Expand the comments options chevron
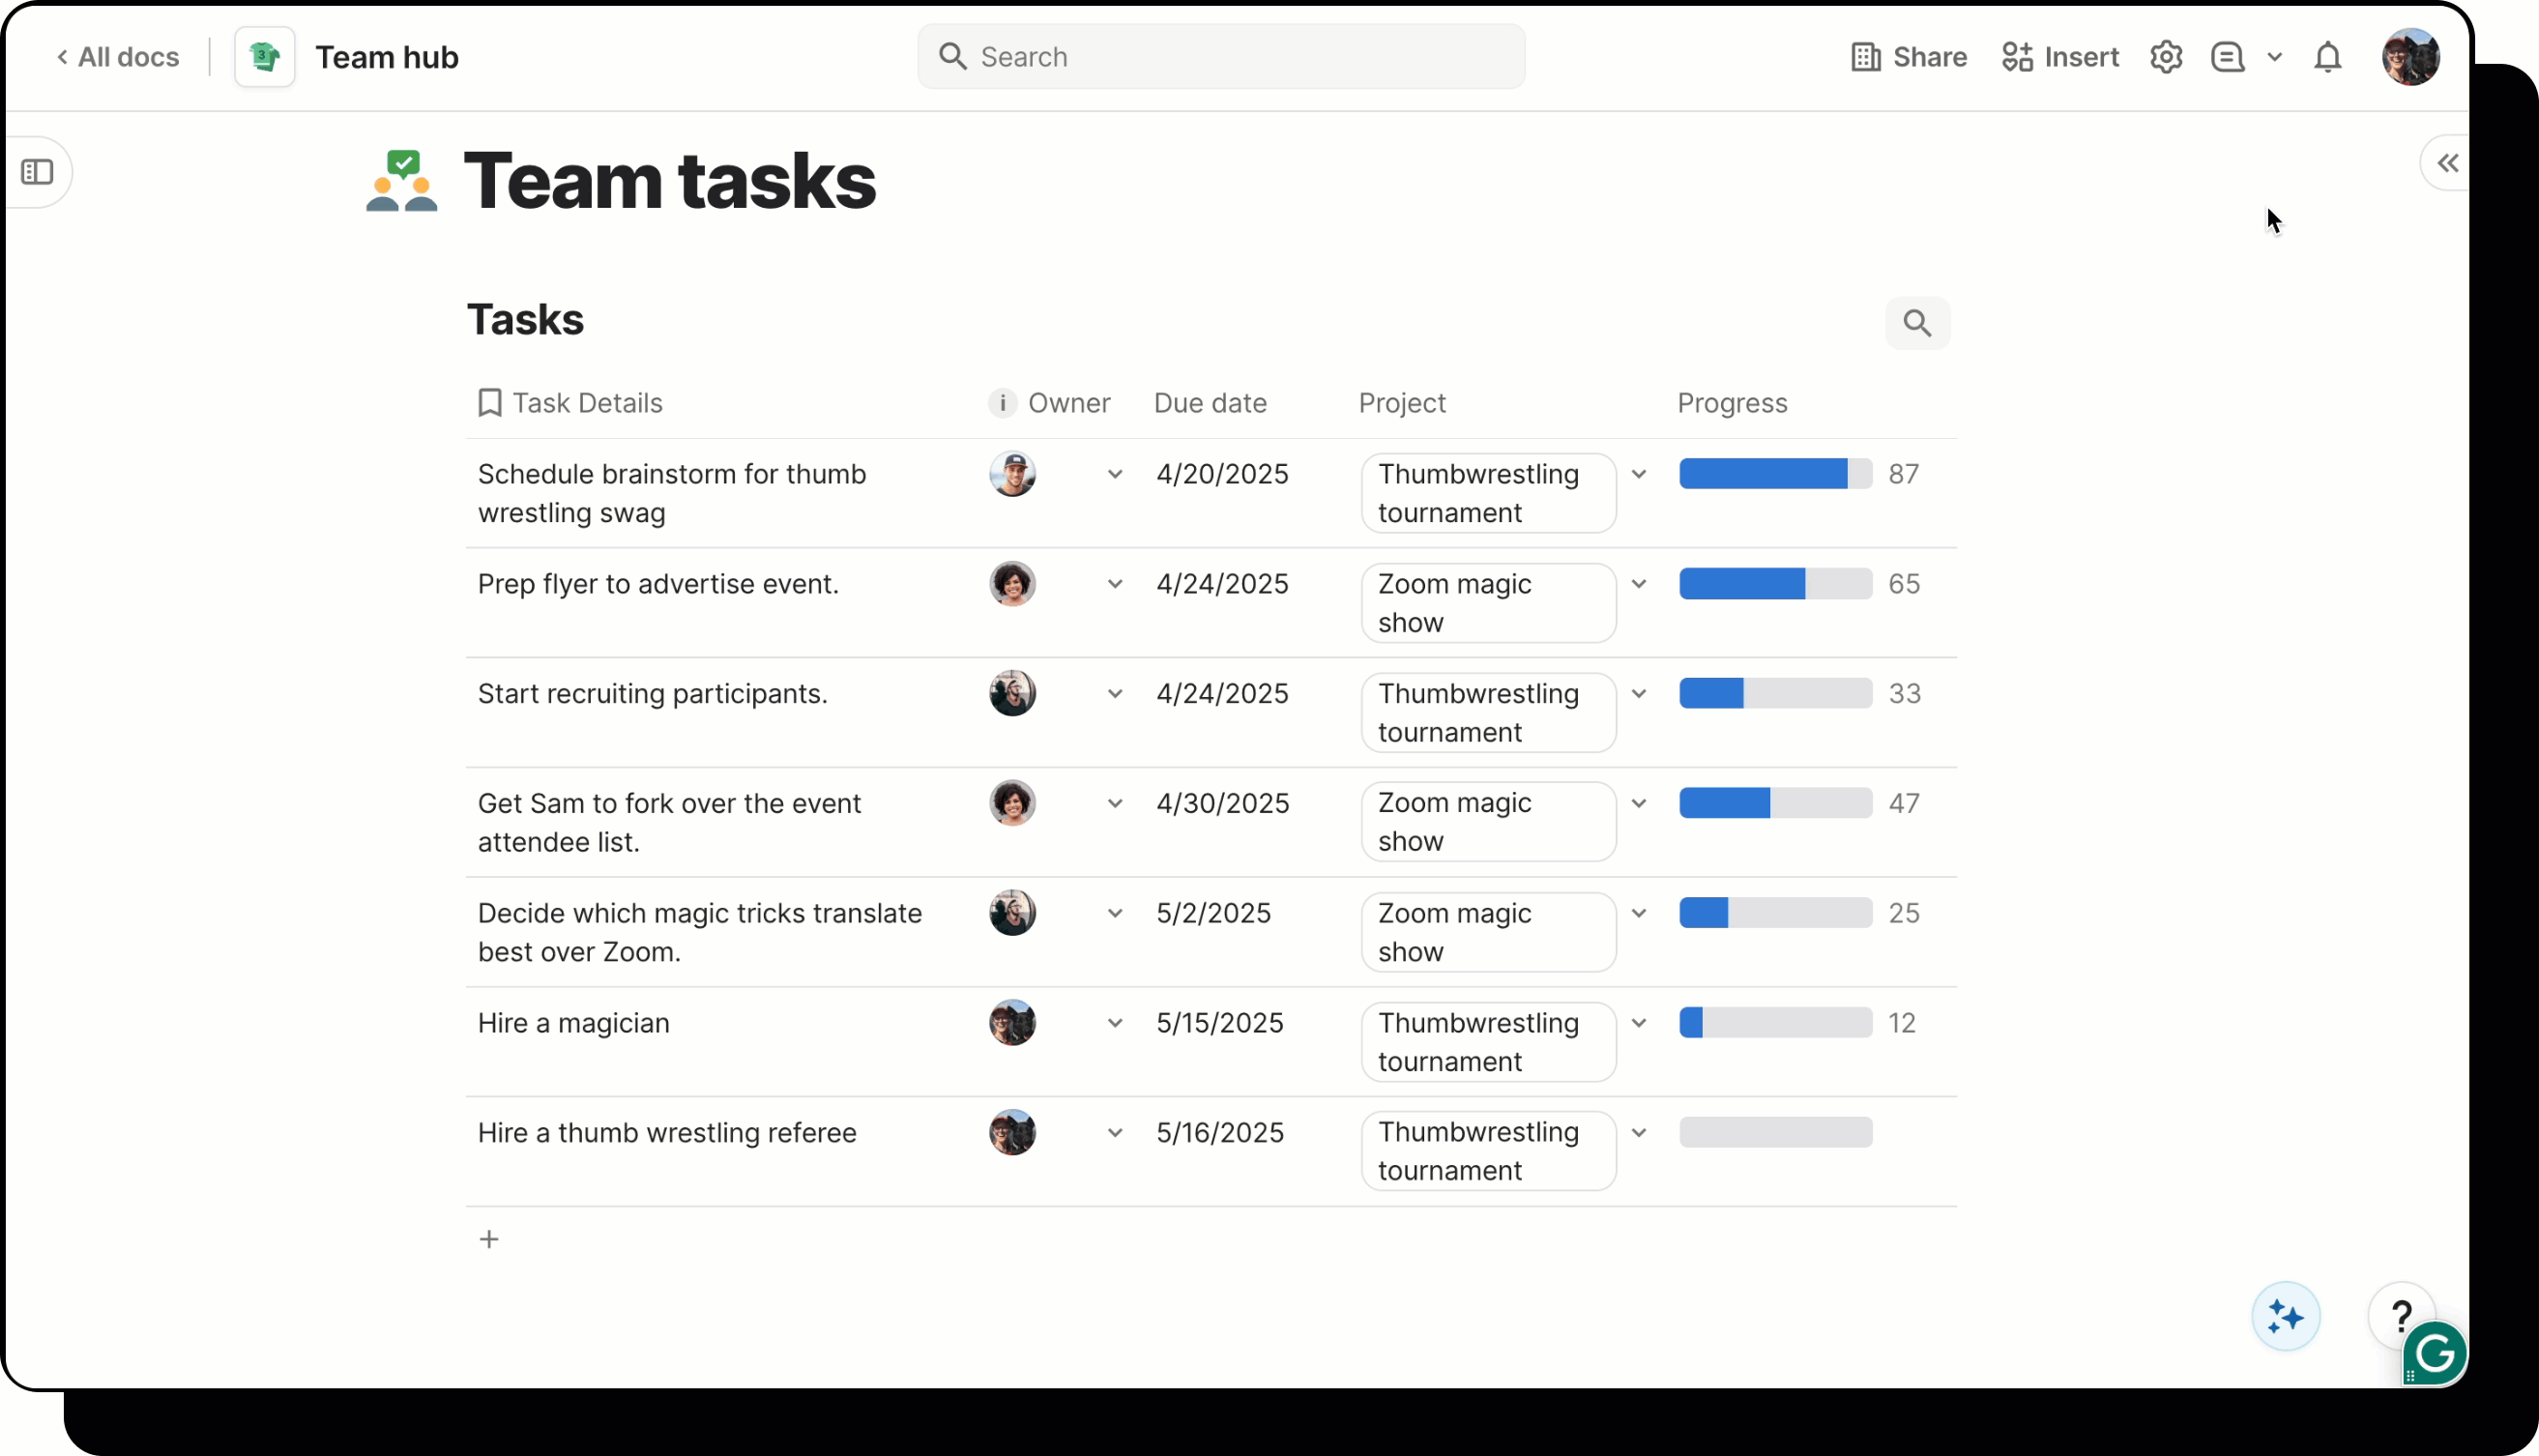Viewport: 2539px width, 1456px height. point(2275,57)
